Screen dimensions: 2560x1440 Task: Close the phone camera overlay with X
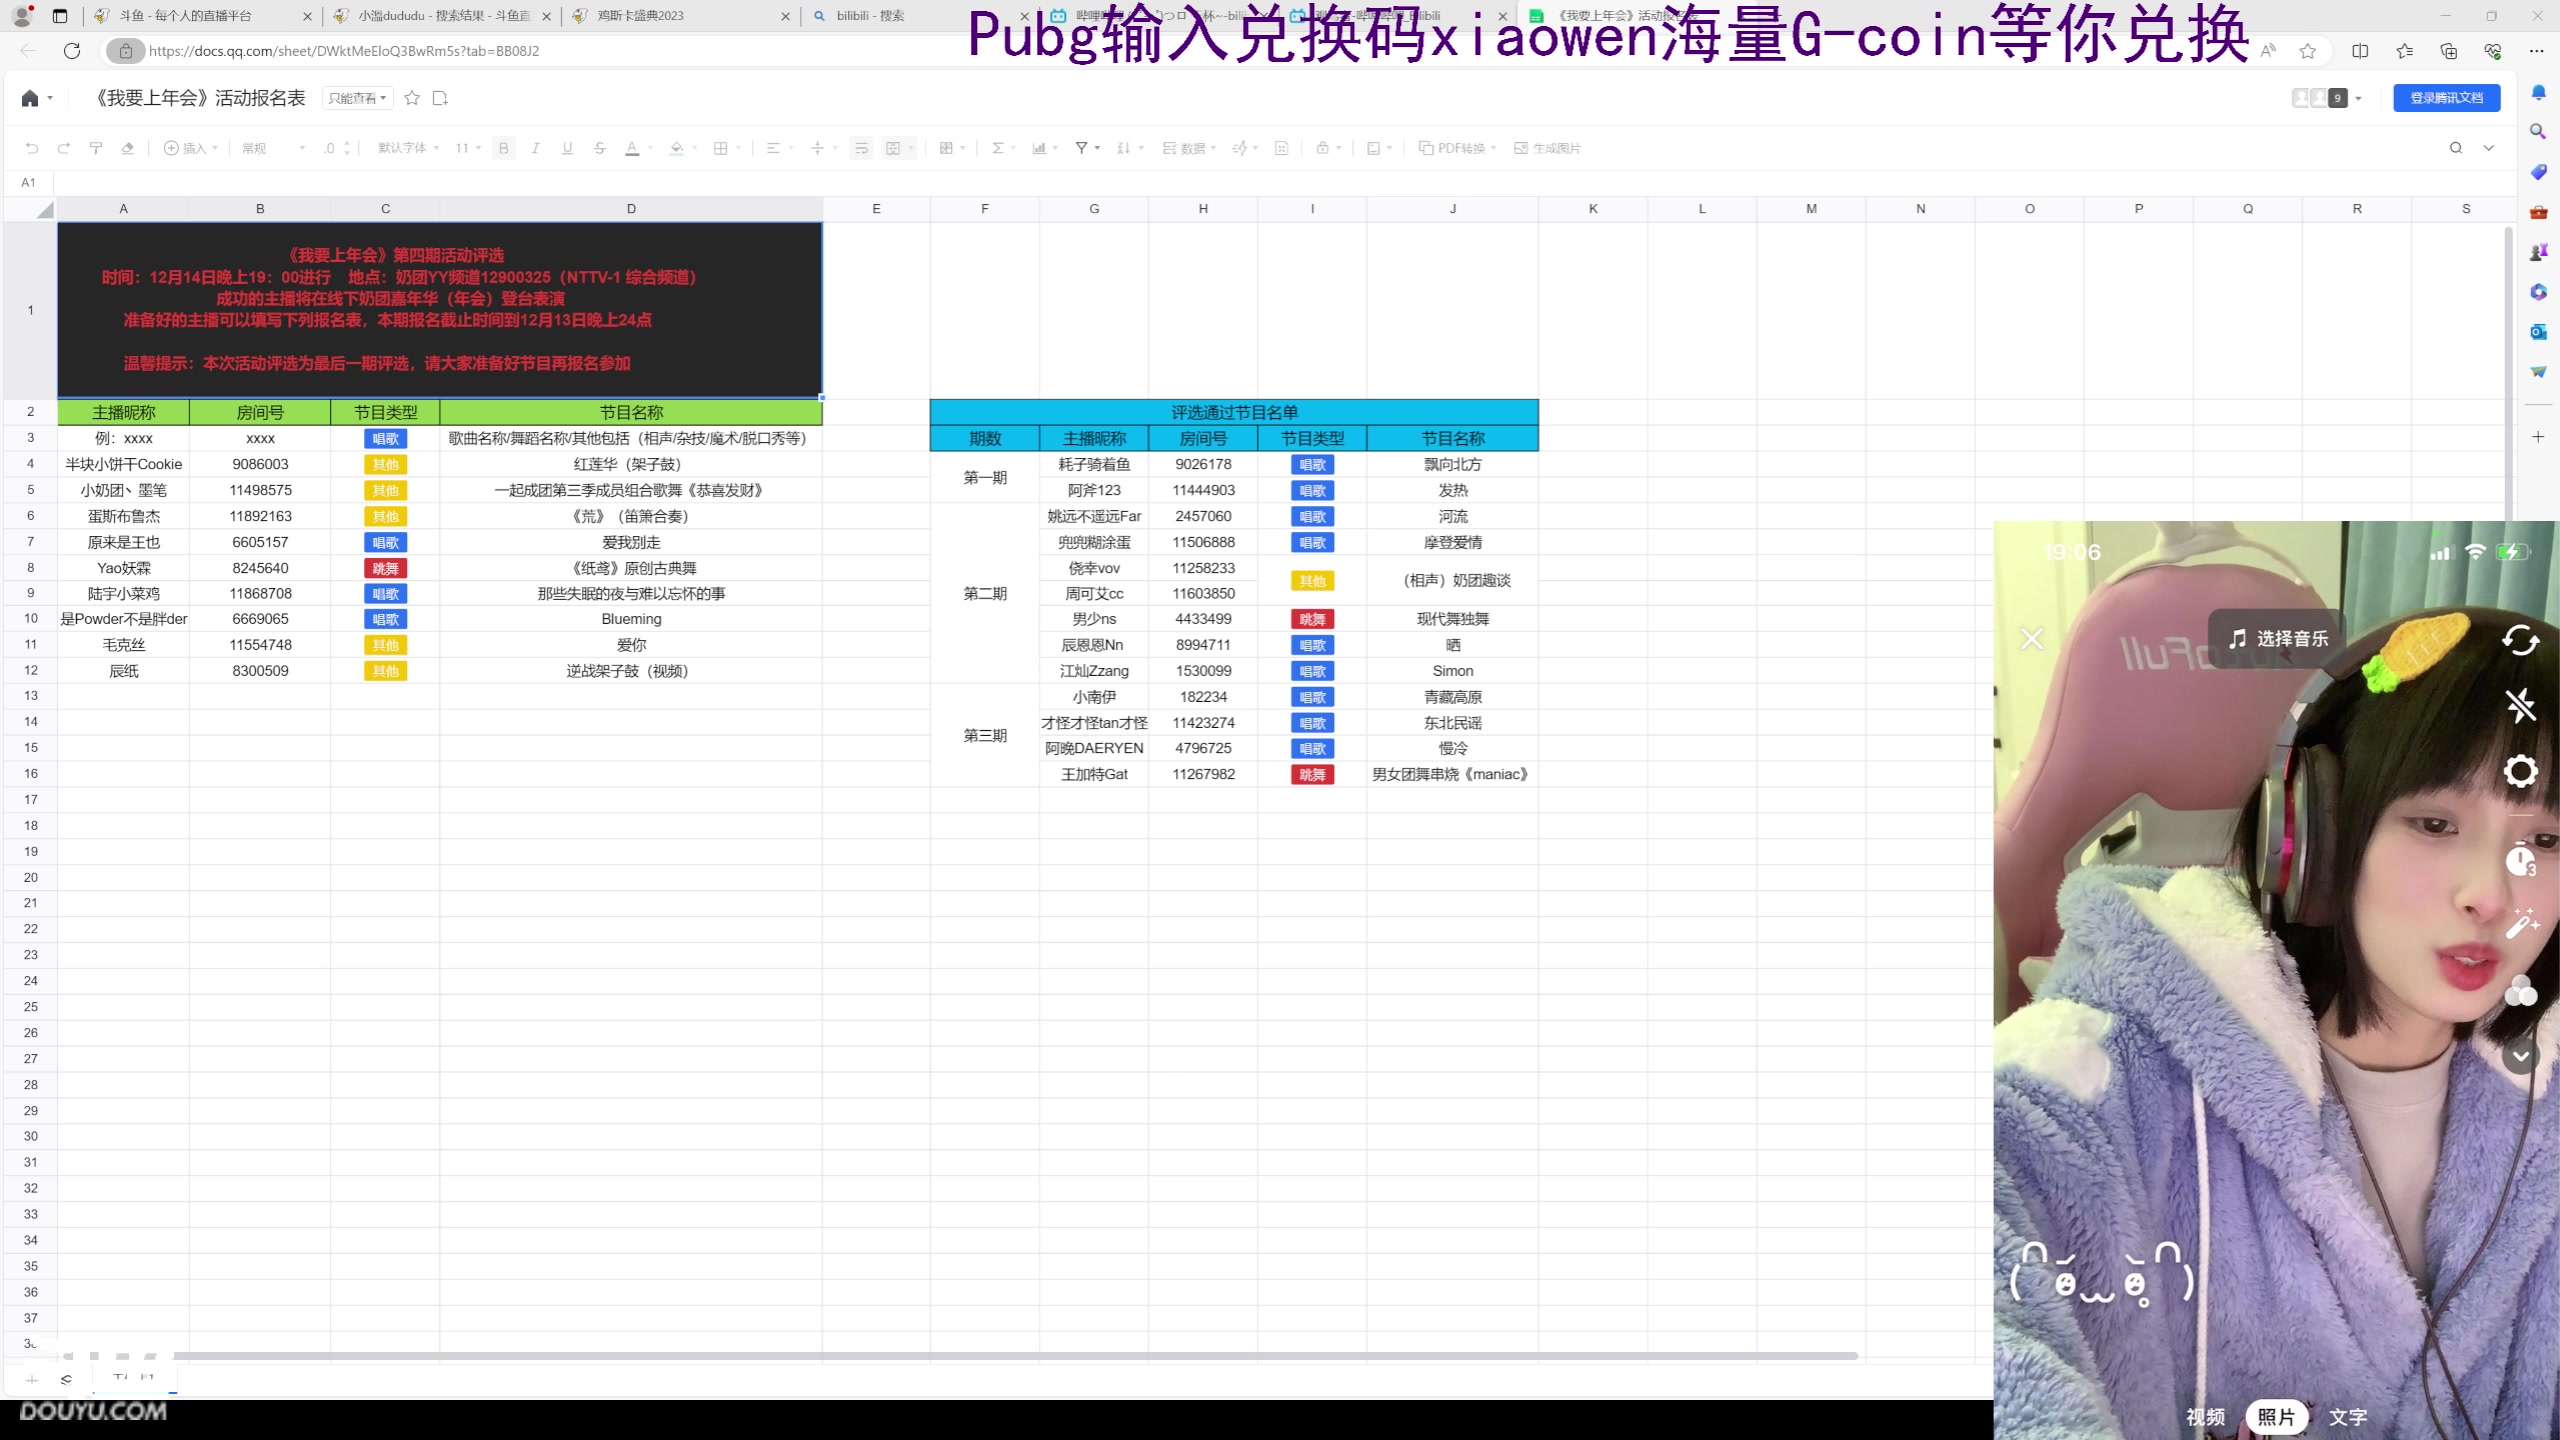(x=2032, y=638)
